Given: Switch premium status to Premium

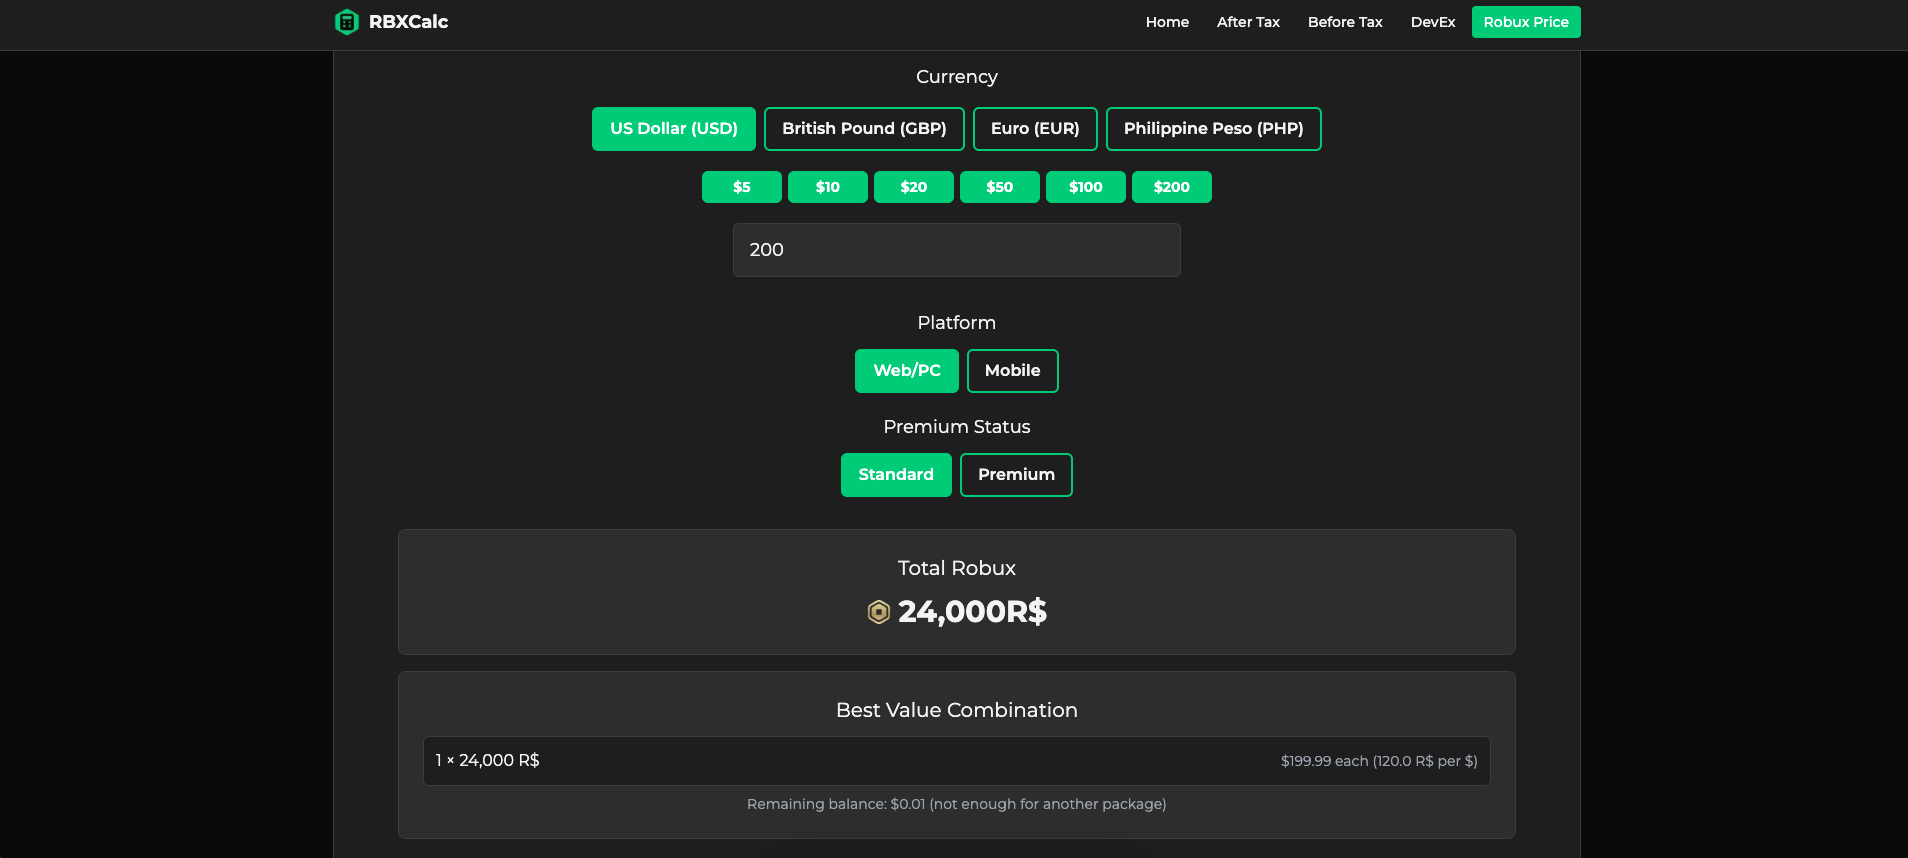Looking at the screenshot, I should tap(1016, 475).
